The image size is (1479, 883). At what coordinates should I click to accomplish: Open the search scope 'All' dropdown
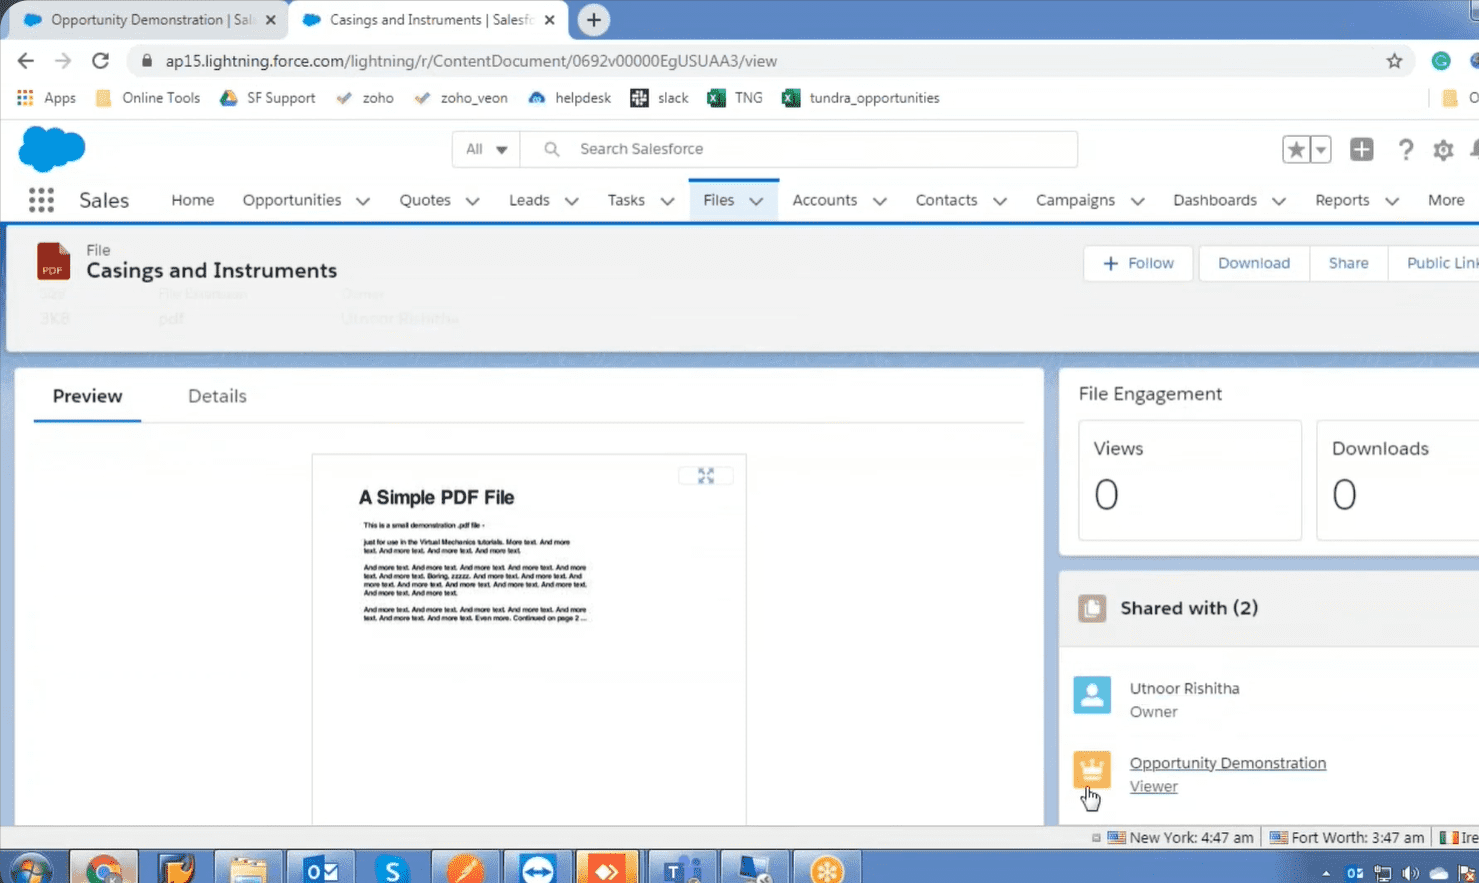click(x=486, y=149)
